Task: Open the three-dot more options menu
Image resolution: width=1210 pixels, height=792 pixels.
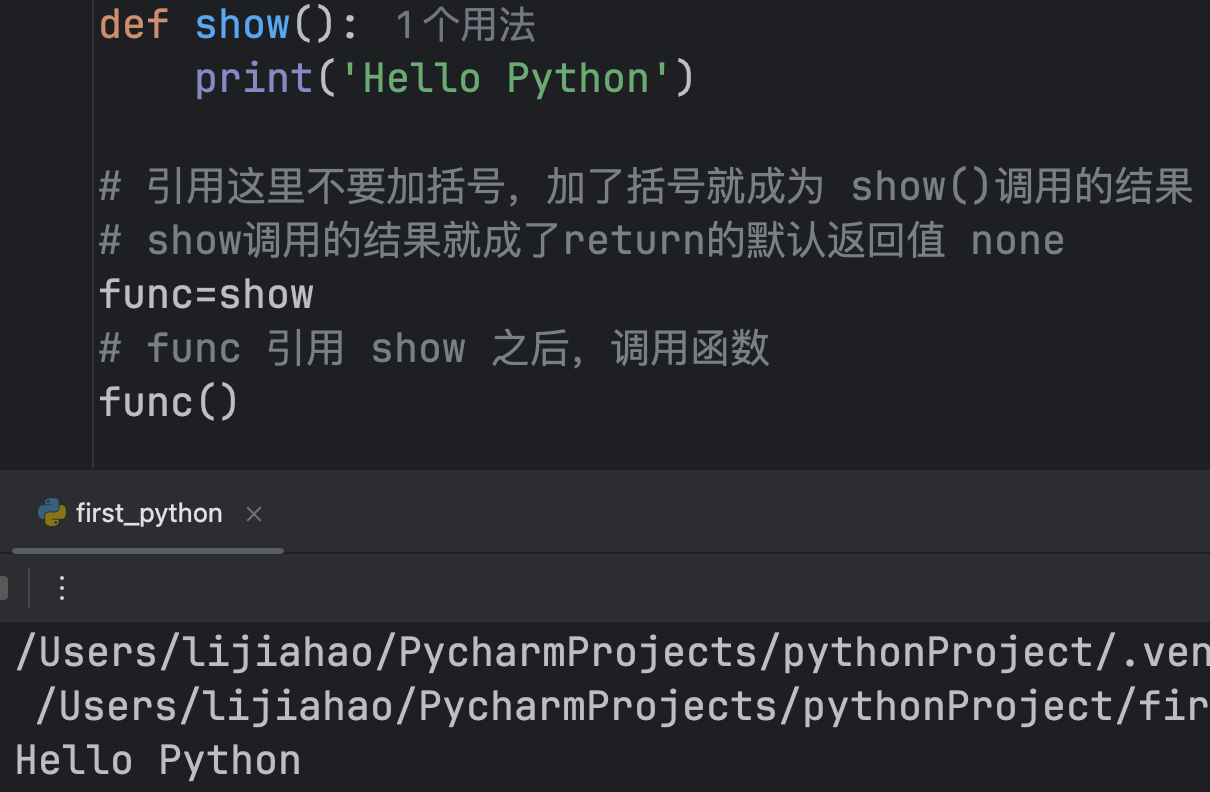Action: tap(62, 588)
